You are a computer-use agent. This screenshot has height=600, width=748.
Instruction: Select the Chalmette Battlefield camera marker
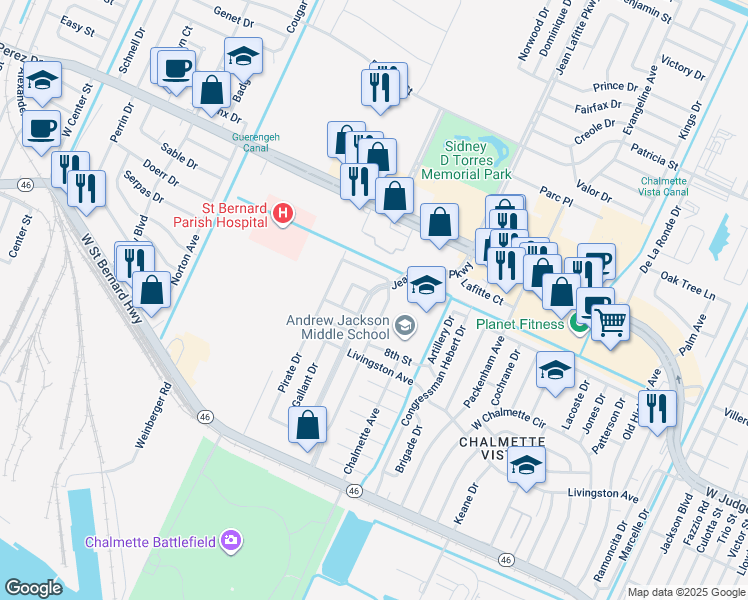point(231,542)
